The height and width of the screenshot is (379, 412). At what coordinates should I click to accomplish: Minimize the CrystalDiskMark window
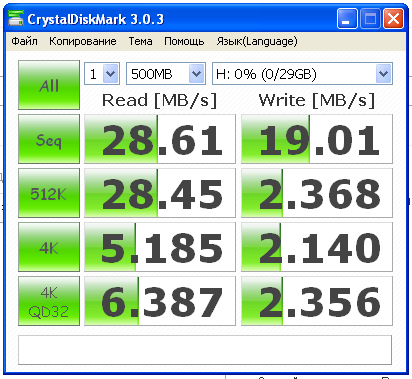pos(347,19)
